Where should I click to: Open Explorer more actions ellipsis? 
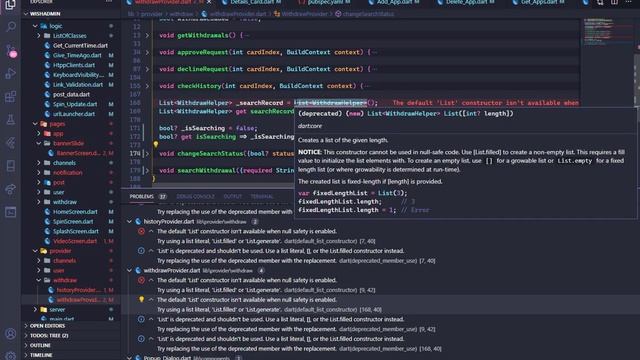(109, 2)
